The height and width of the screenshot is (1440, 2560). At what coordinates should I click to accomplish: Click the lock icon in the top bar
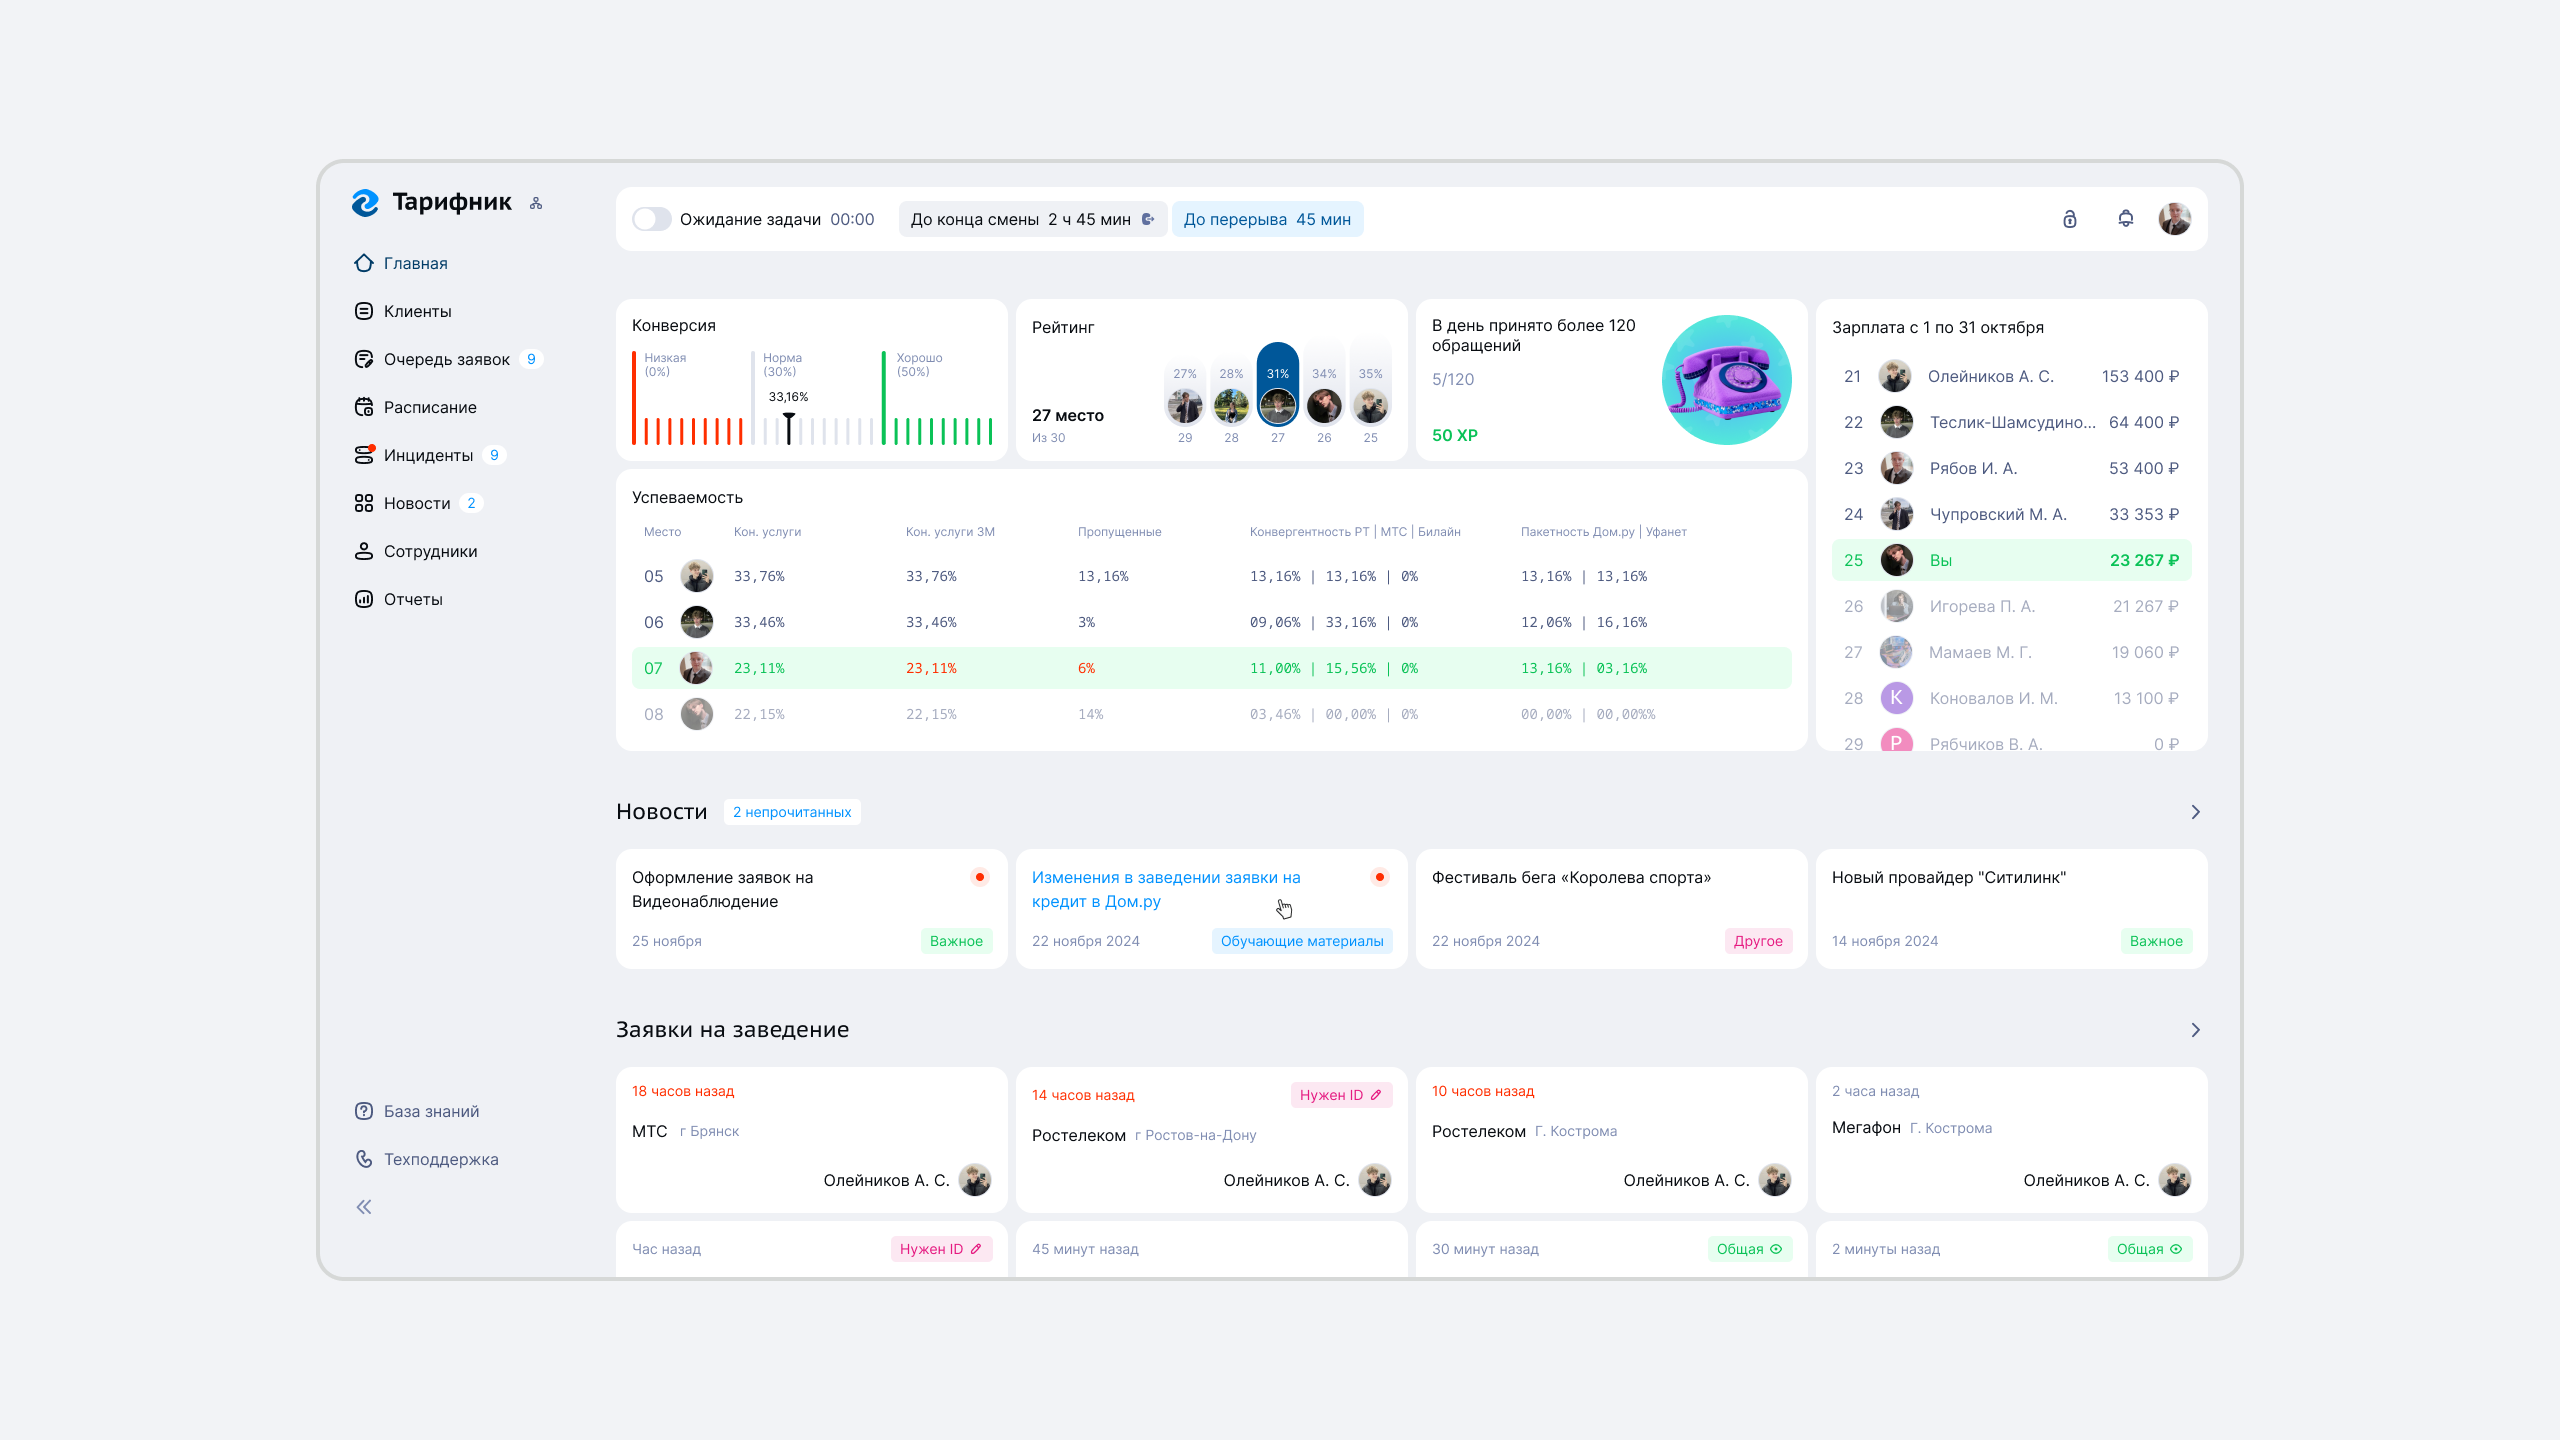coord(2068,219)
